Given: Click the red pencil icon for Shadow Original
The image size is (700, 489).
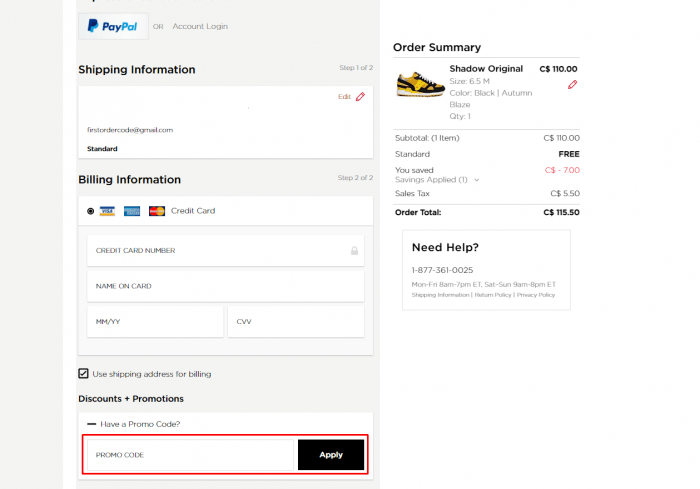Looking at the screenshot, I should pyautogui.click(x=572, y=84).
